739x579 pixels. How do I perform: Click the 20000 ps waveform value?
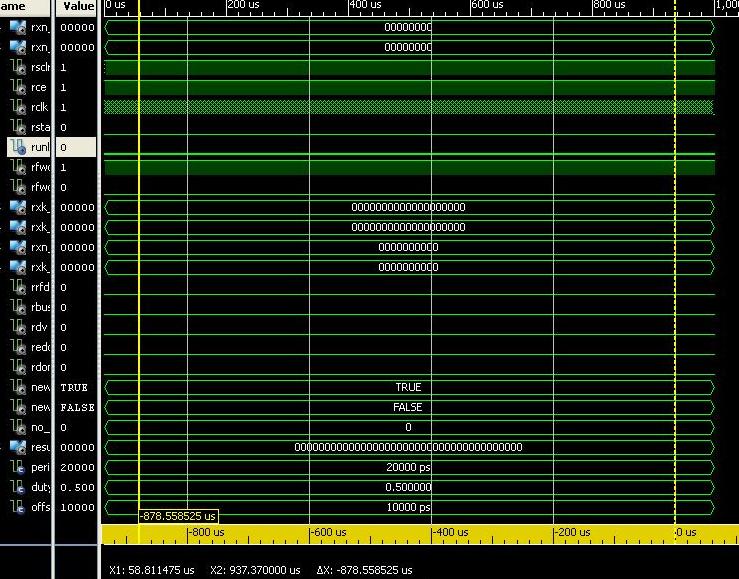(408, 467)
